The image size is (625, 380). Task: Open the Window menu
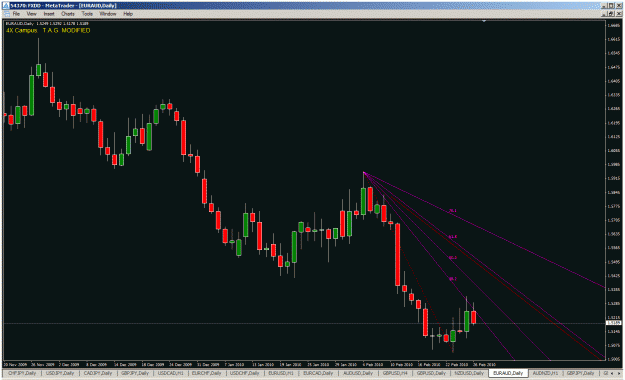coord(108,14)
